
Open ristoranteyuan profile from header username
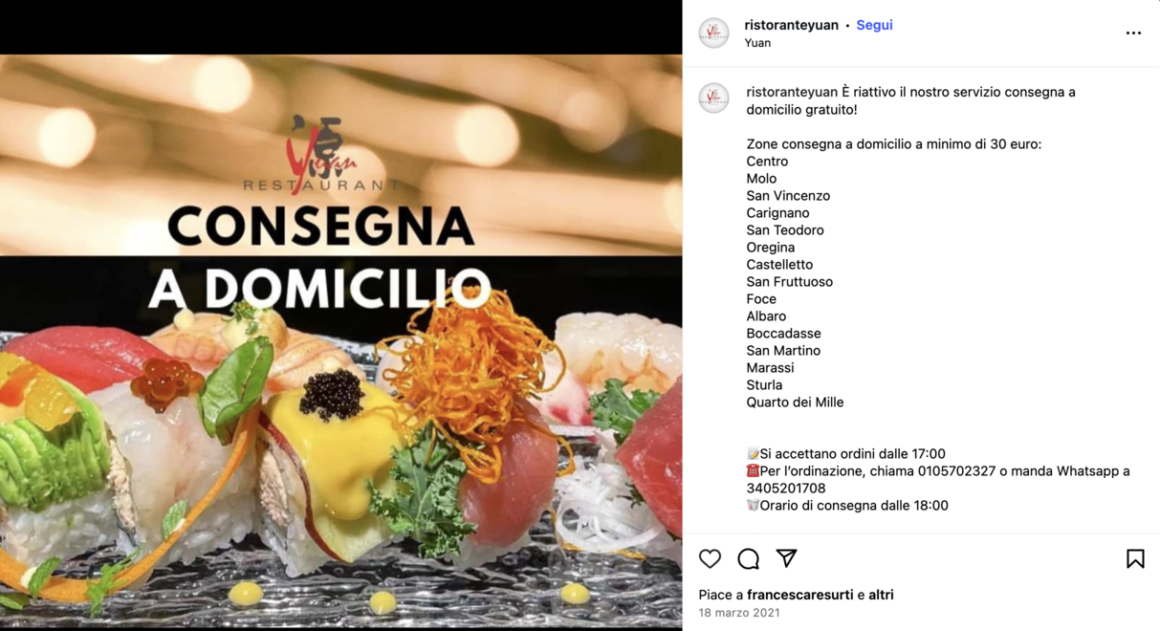(791, 25)
